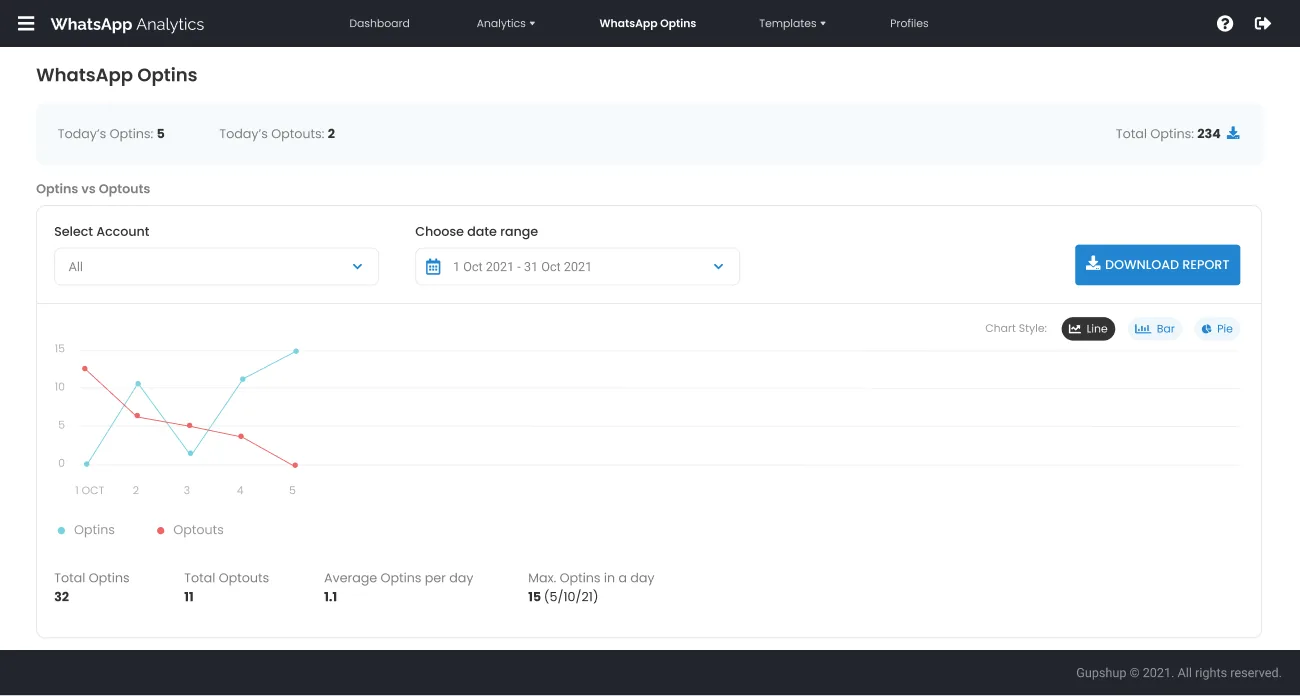Click the Total Optins value 32

click(62, 597)
